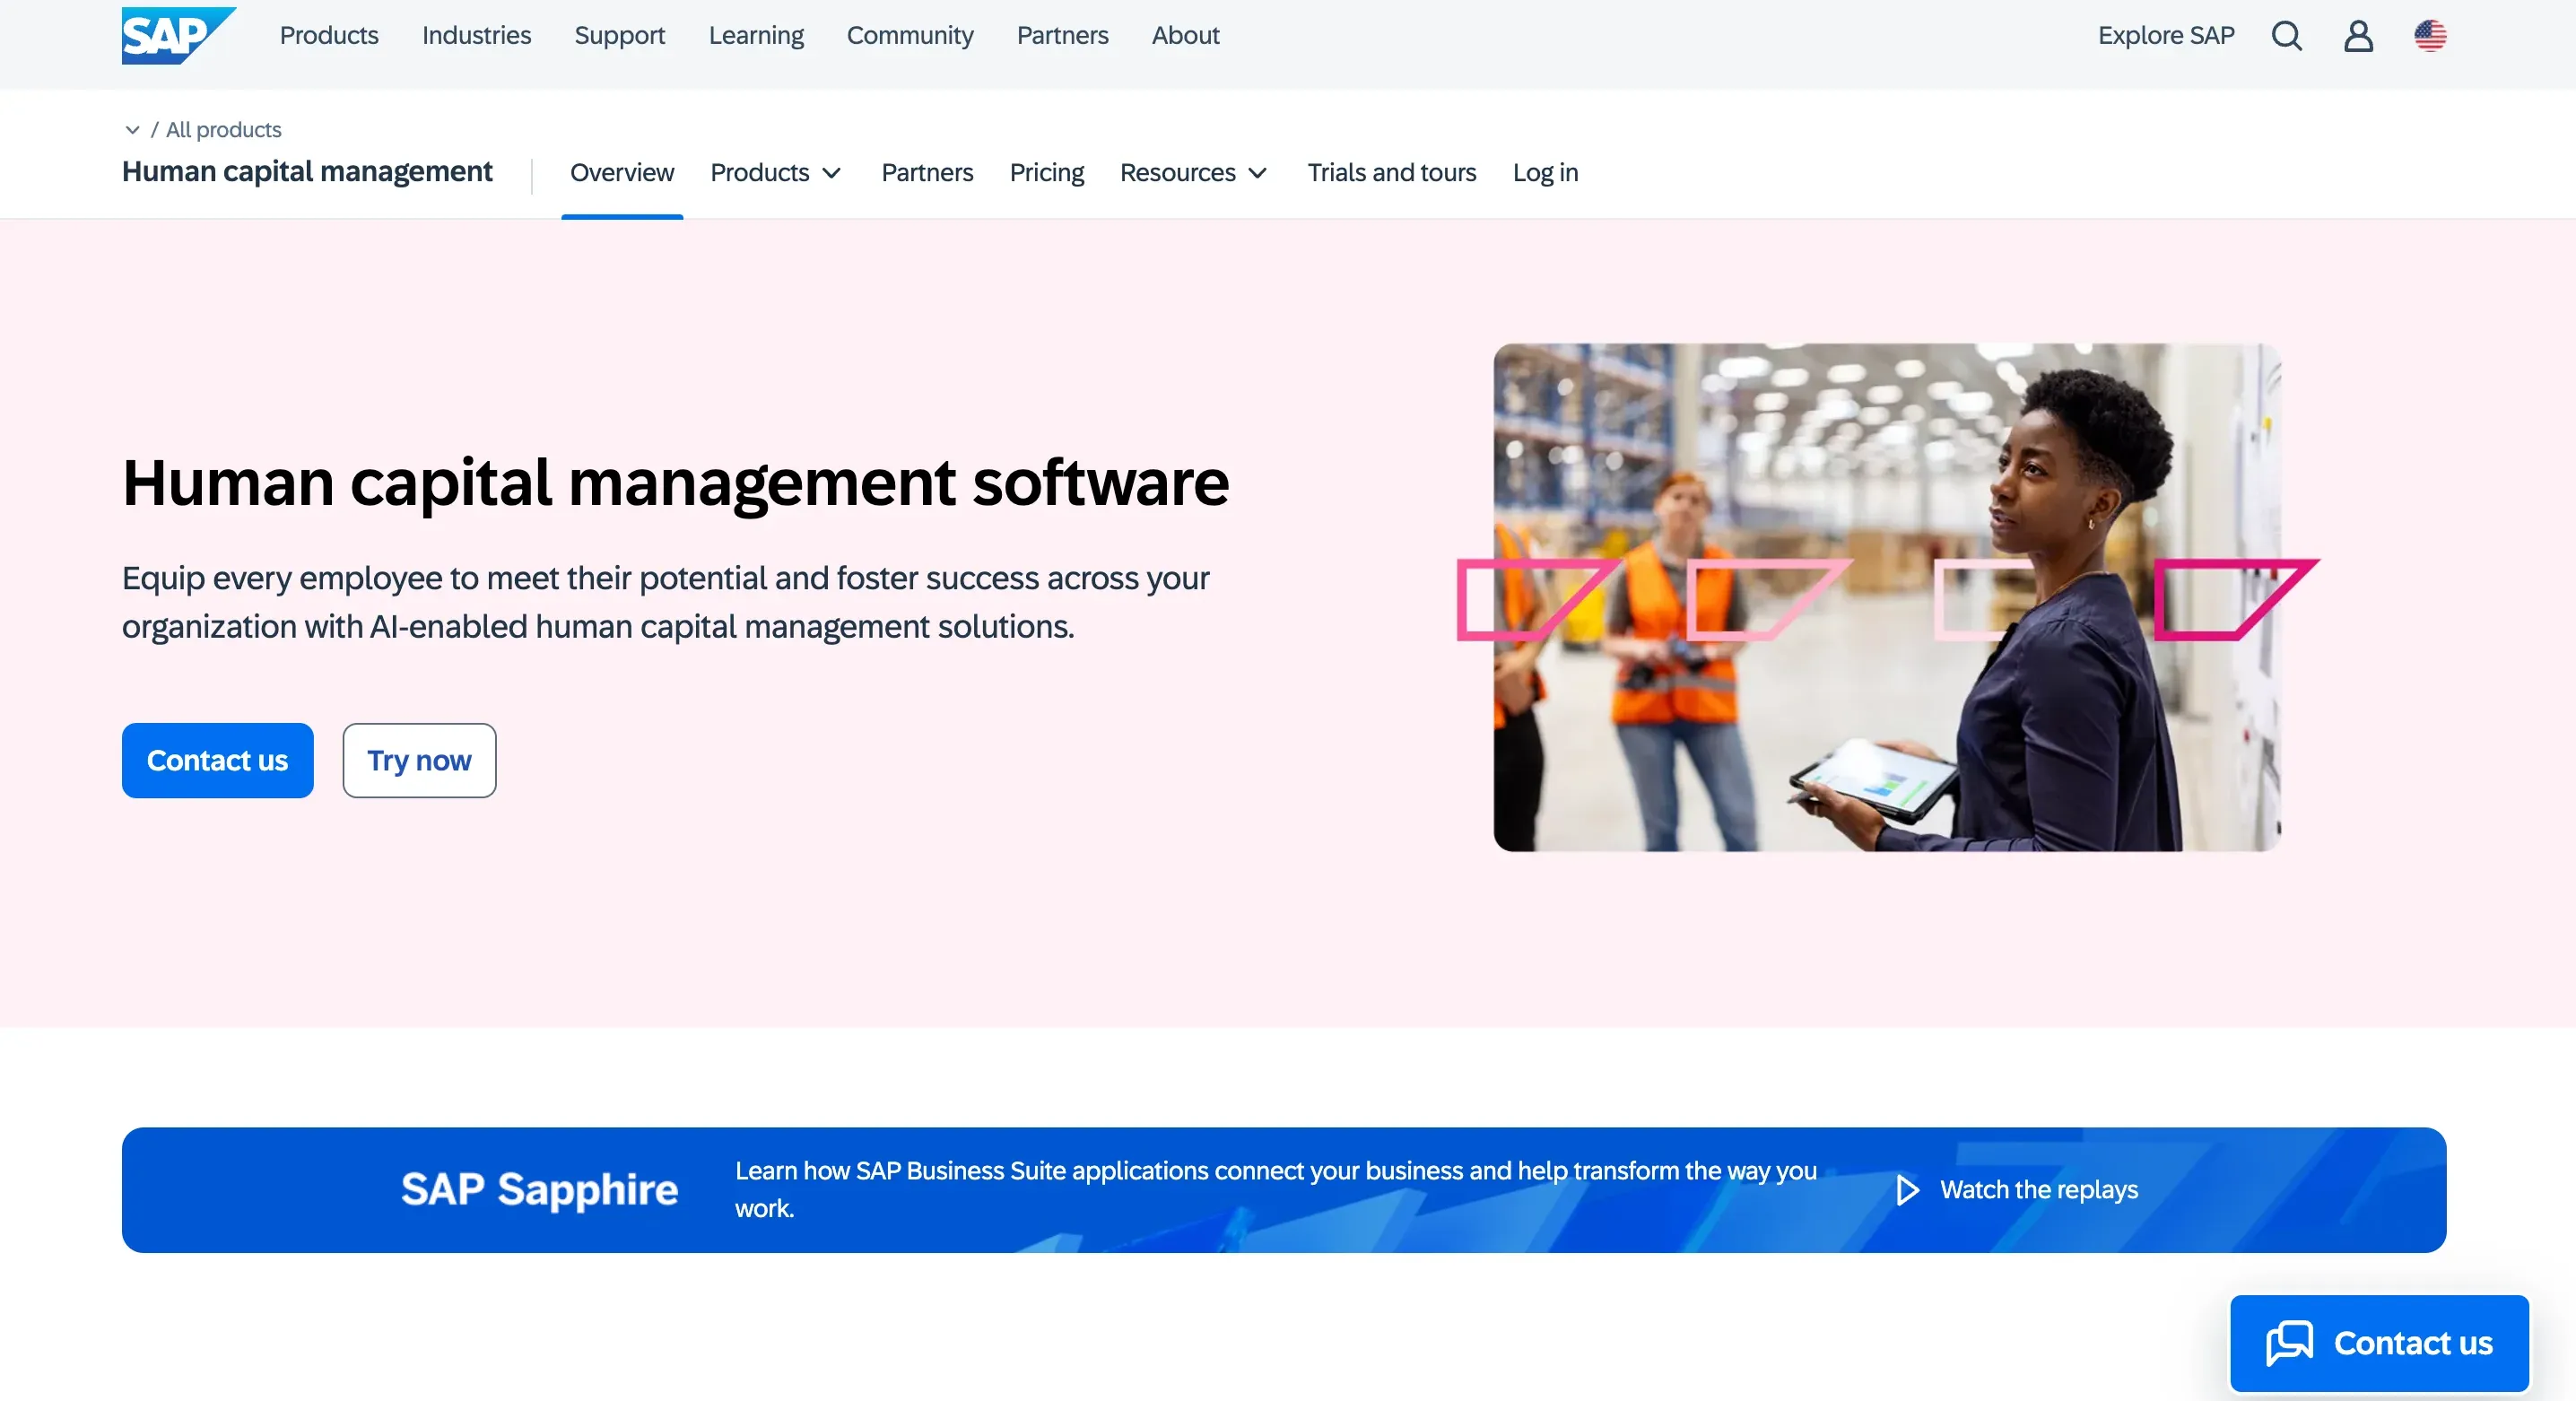Click Watch the replays link
The image size is (2576, 1401).
2039,1190
